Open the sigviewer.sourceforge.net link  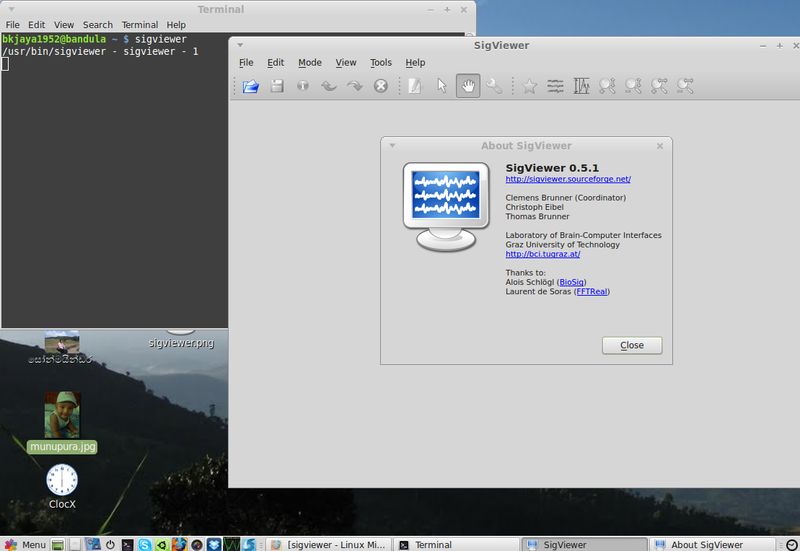pyautogui.click(x=568, y=179)
